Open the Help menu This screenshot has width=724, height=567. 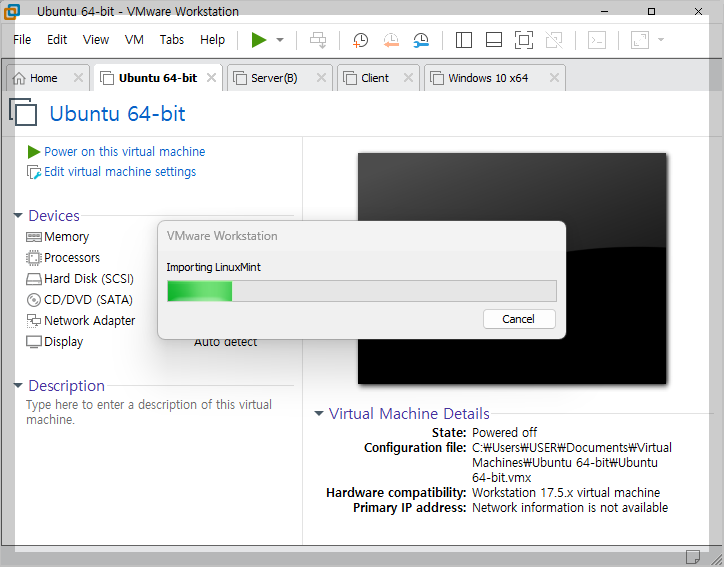coord(212,40)
